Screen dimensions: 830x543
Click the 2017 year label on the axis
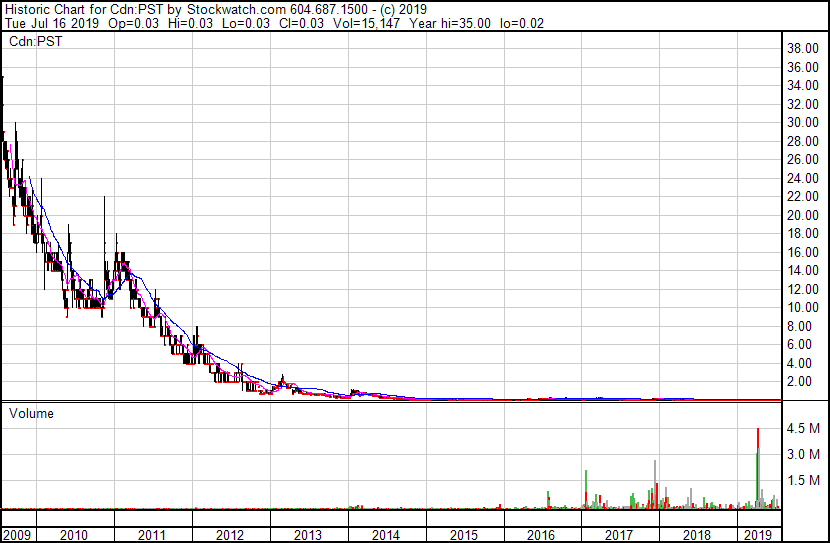tap(619, 535)
